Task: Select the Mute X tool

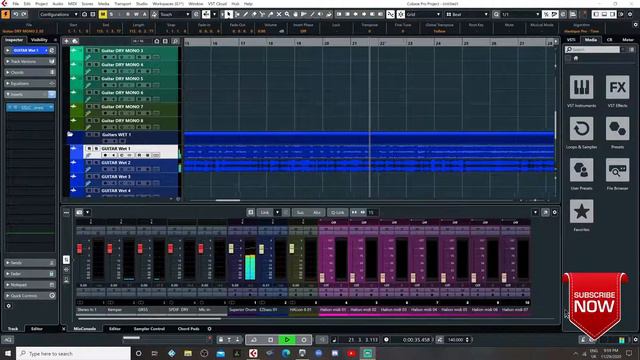Action: coord(279,14)
